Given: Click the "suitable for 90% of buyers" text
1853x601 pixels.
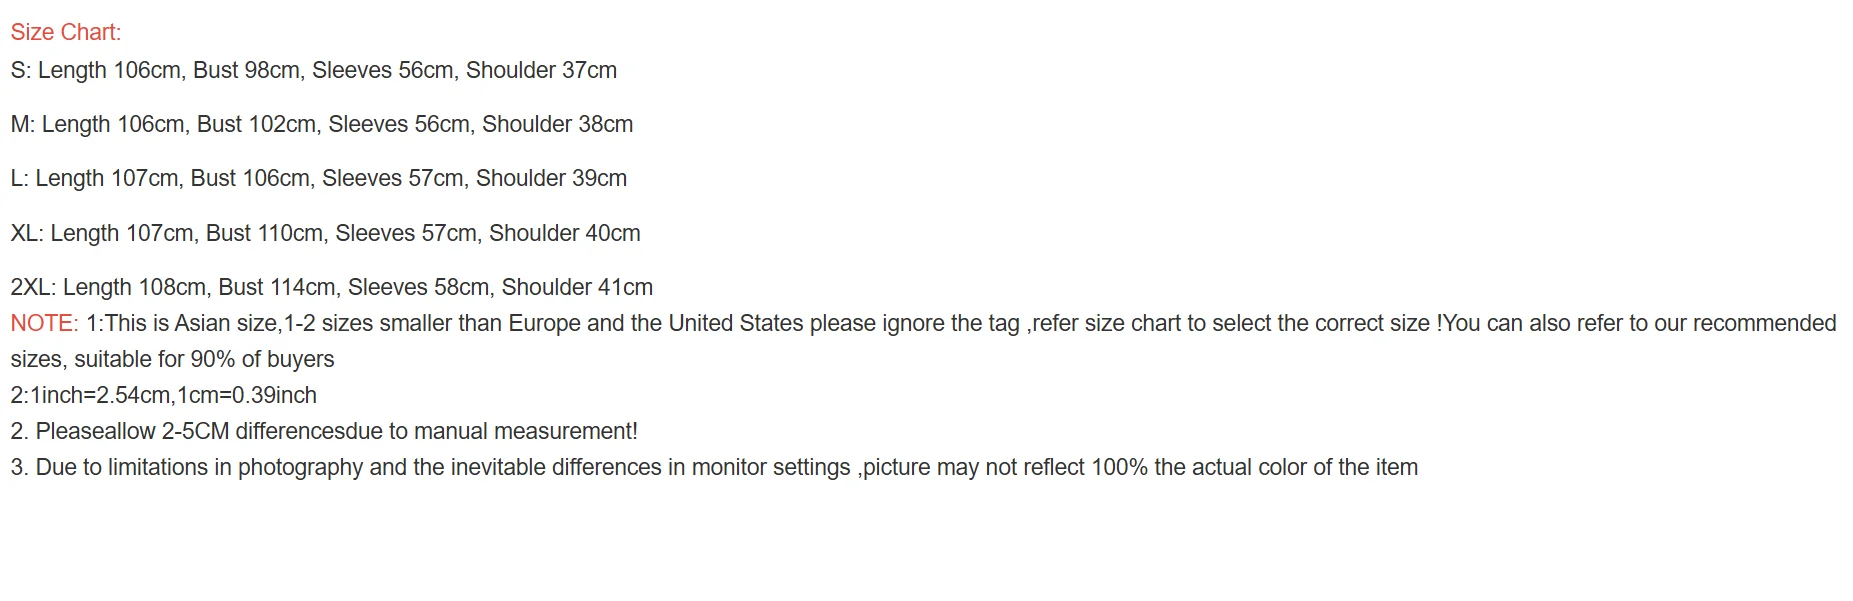Looking at the screenshot, I should click(x=204, y=359).
